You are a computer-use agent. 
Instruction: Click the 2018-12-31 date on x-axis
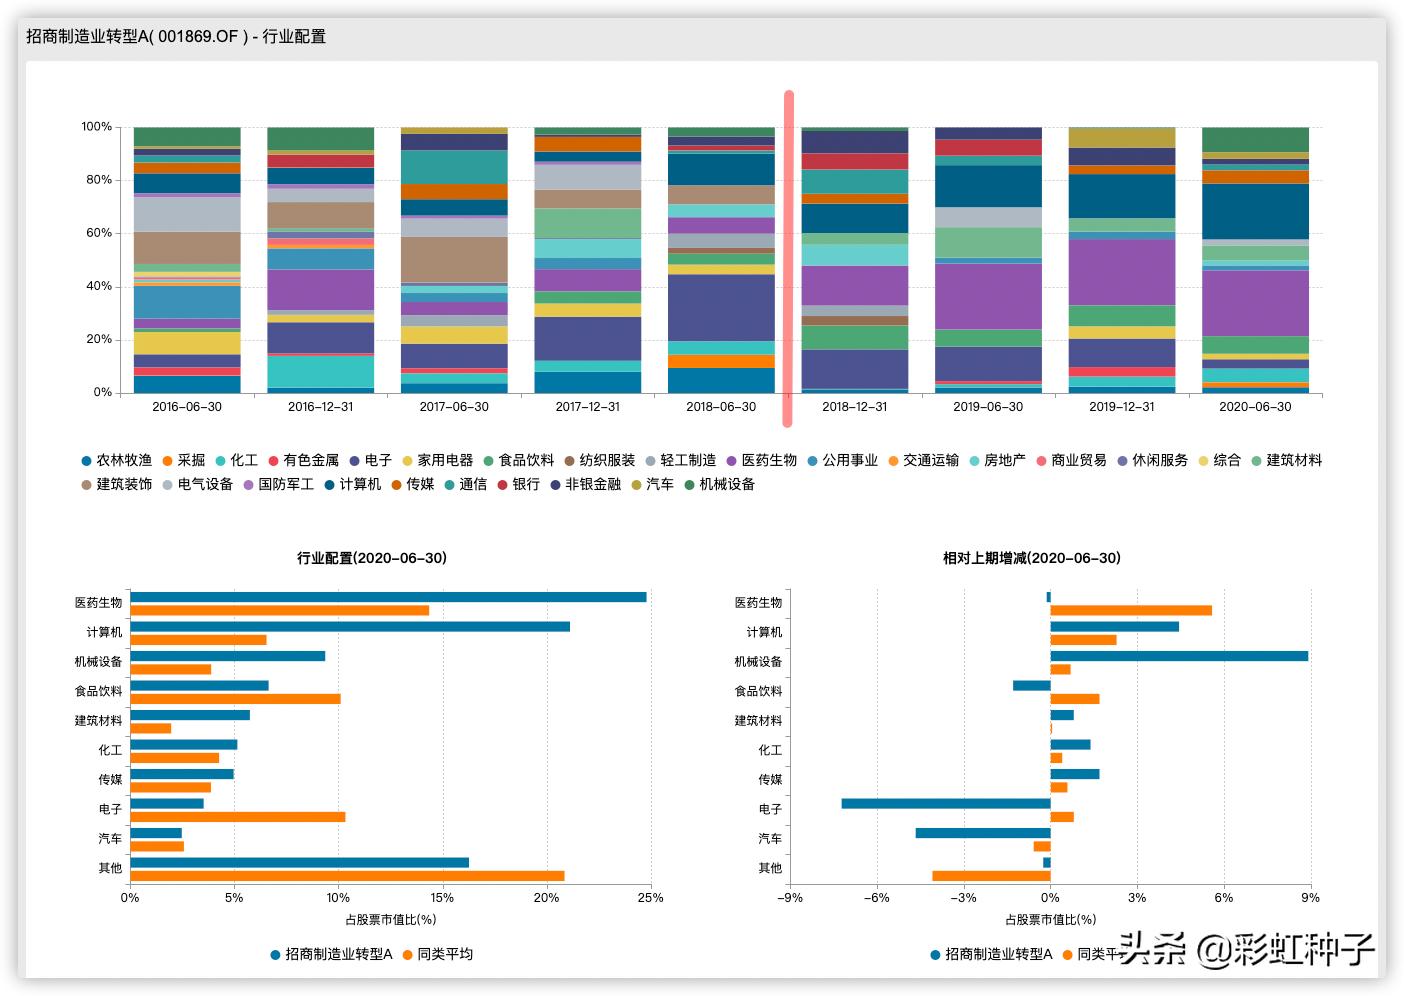coord(854,407)
